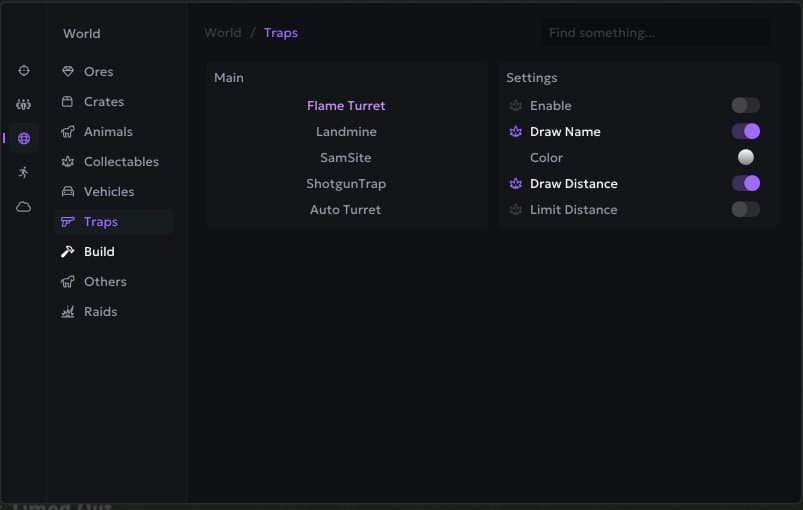
Task: Open the cloud icon section
Action: pos(24,206)
